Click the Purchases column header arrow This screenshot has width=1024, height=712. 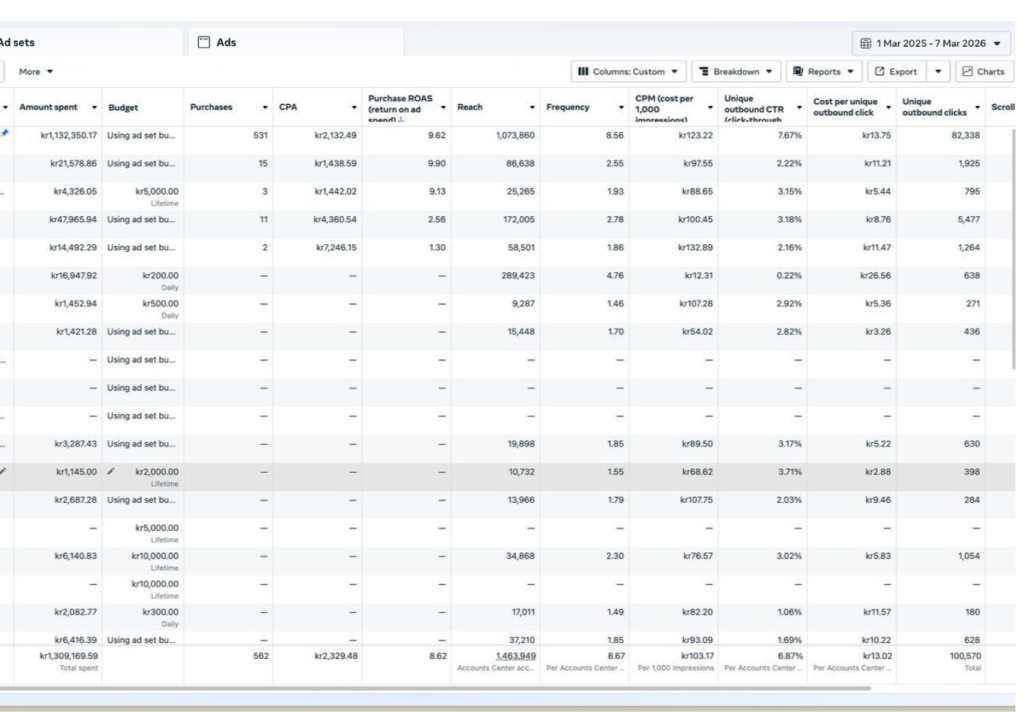pyautogui.click(x=265, y=107)
